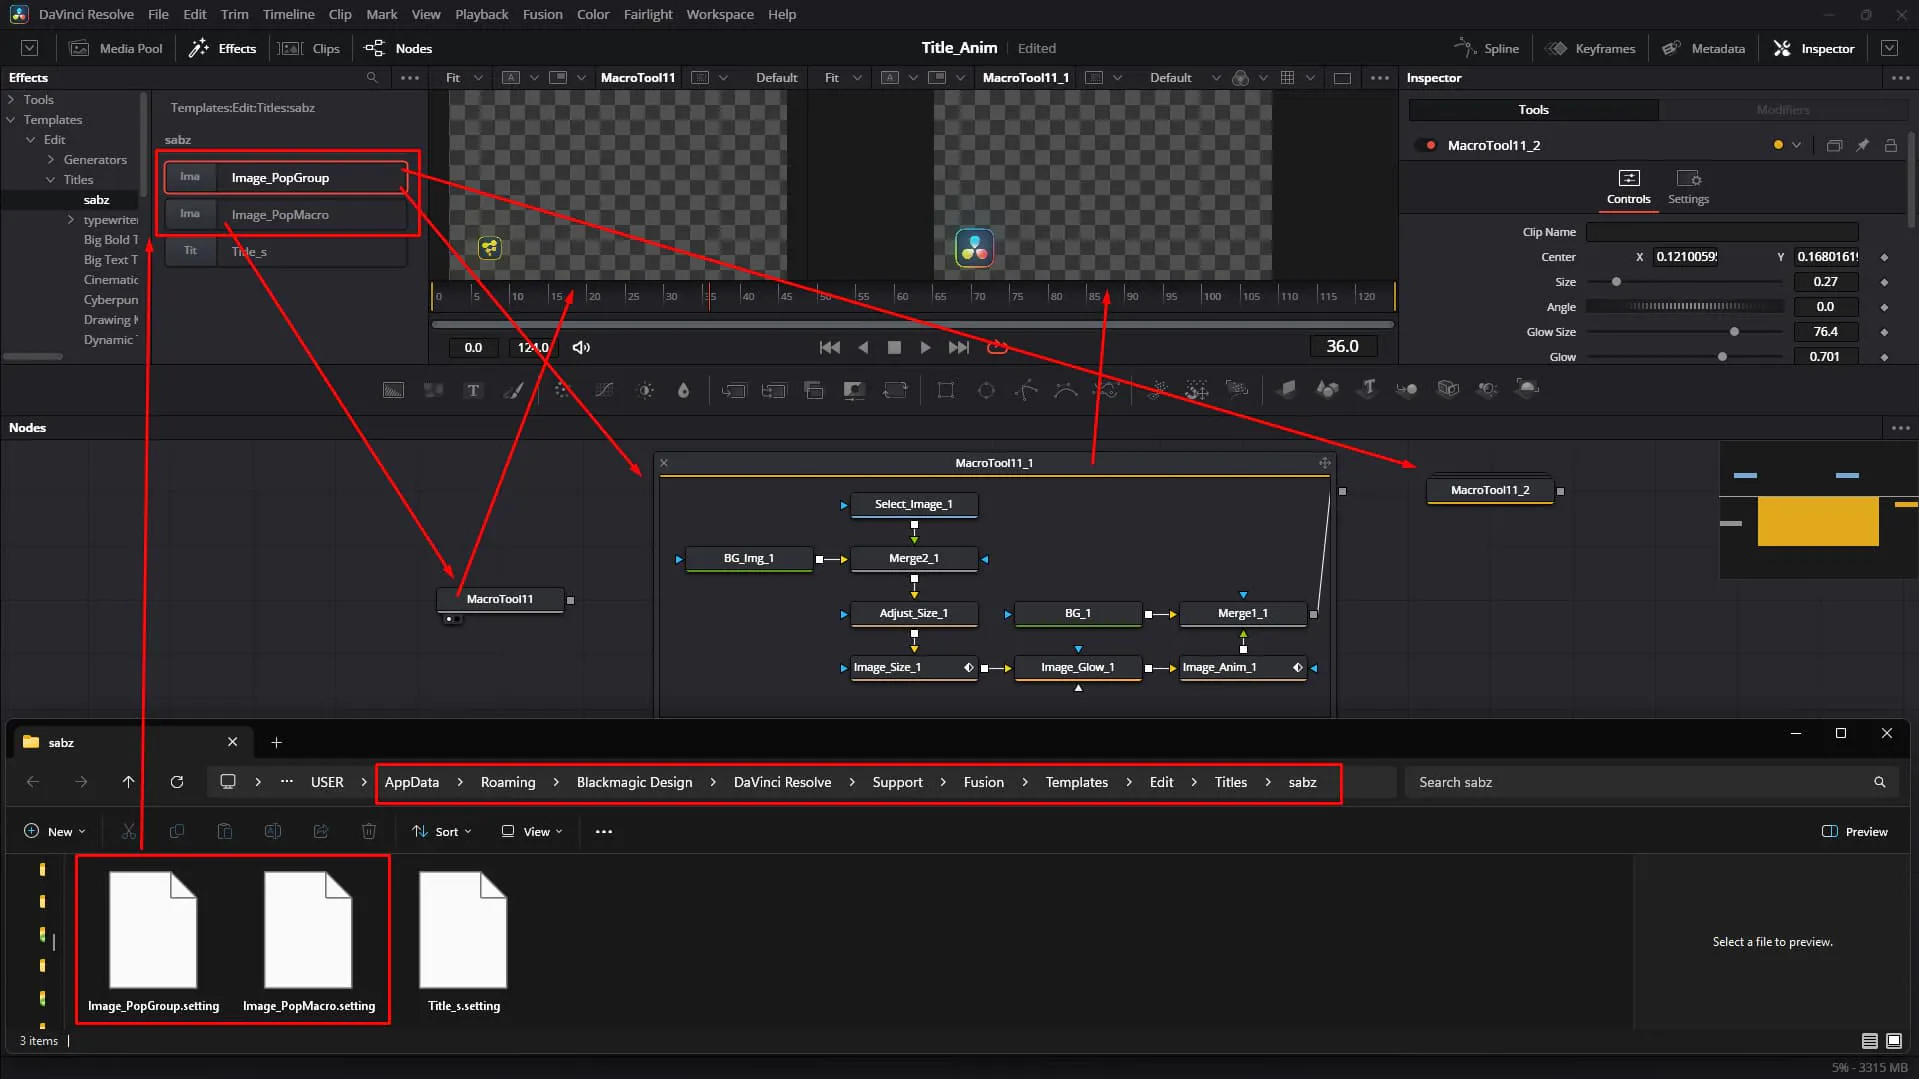Toggle the Metadata panel
The height and width of the screenshot is (1079, 1919).
click(1704, 48)
